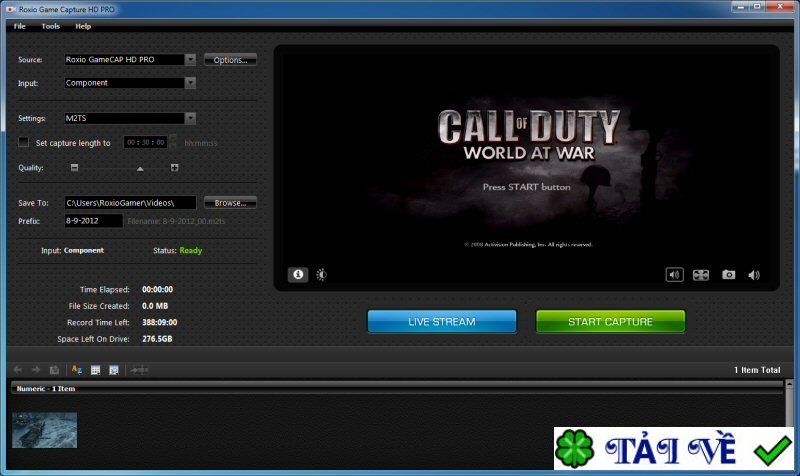Click the capture length time field

[146, 142]
